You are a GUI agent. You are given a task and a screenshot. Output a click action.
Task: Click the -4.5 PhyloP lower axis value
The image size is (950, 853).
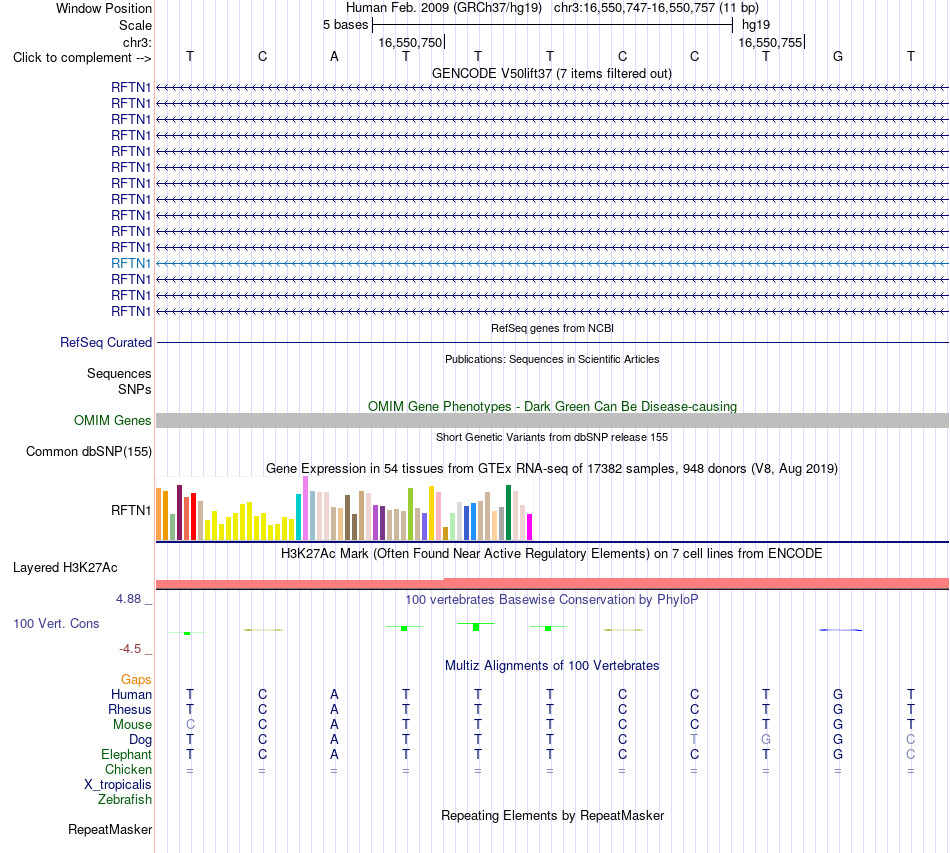(x=130, y=649)
